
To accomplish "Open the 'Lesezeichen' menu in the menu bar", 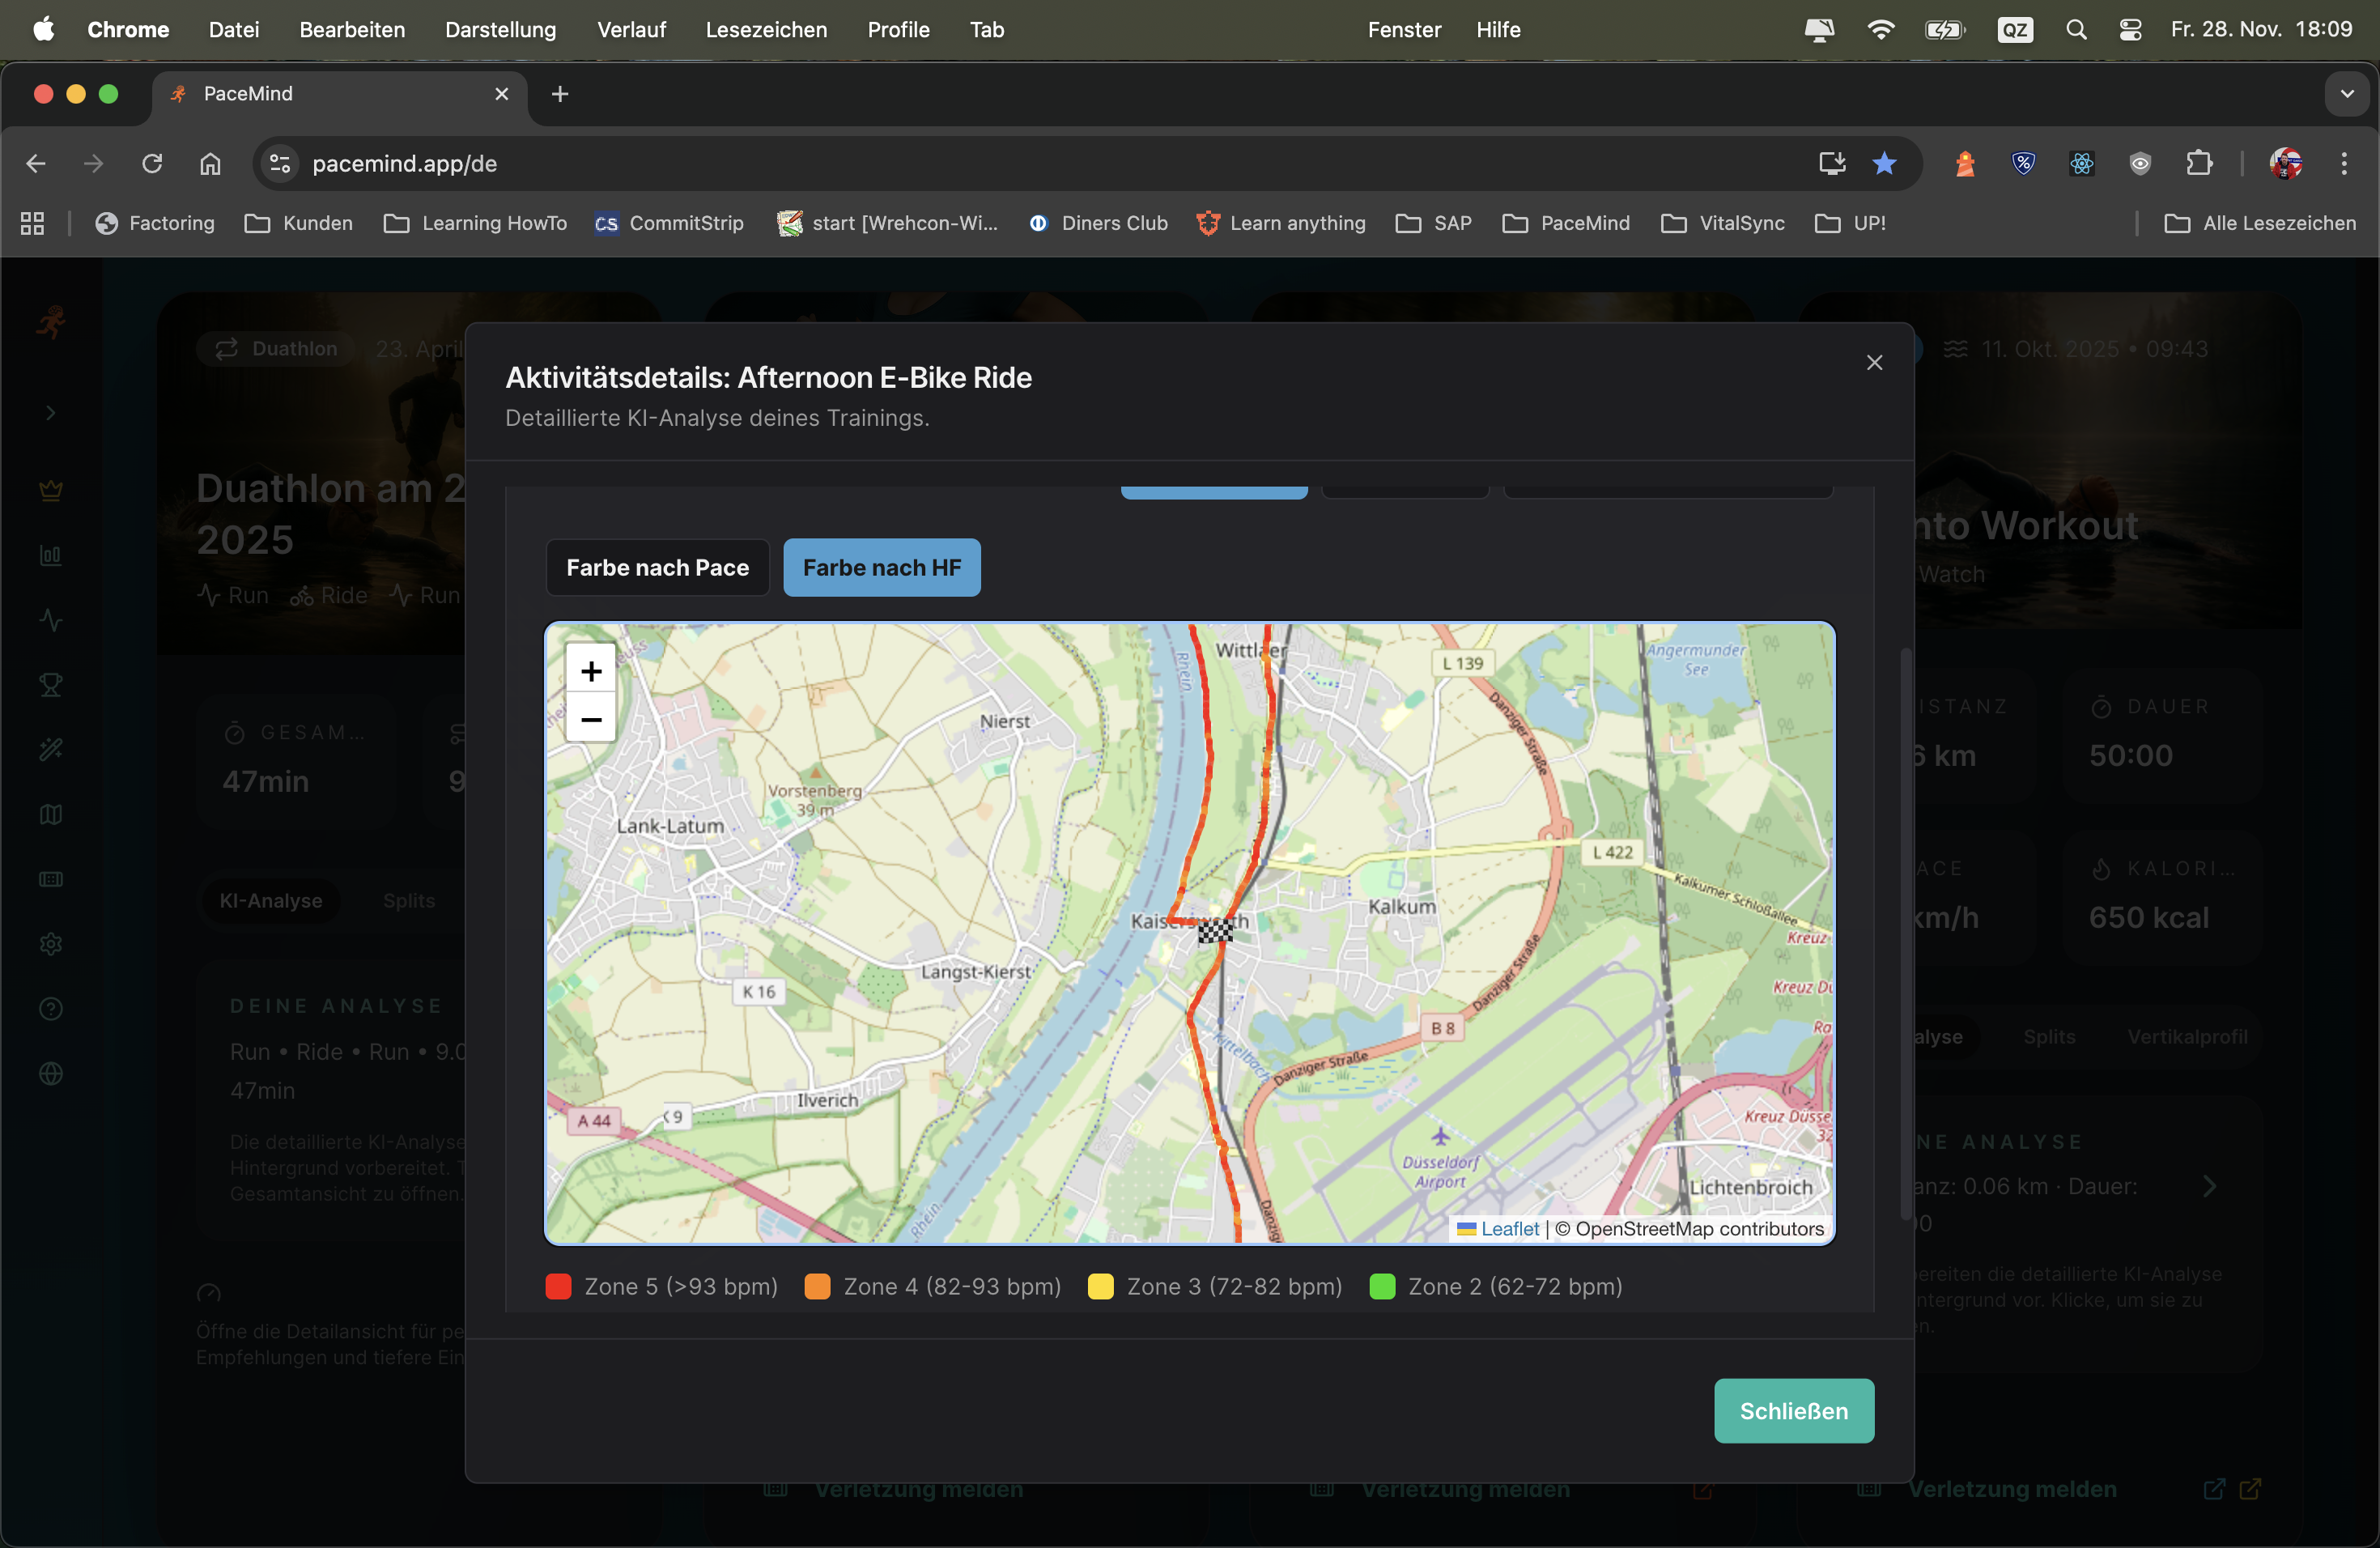I will [x=766, y=29].
